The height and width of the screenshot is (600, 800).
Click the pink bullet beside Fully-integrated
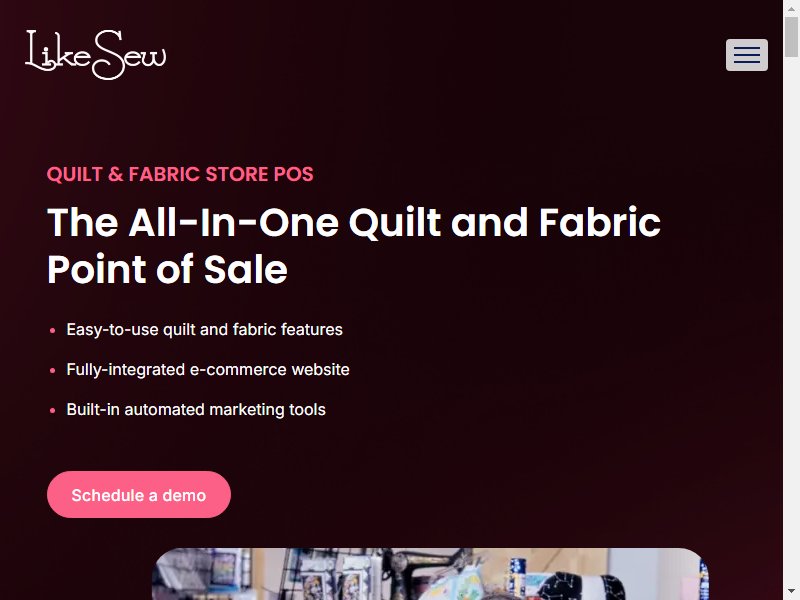pyautogui.click(x=53, y=370)
